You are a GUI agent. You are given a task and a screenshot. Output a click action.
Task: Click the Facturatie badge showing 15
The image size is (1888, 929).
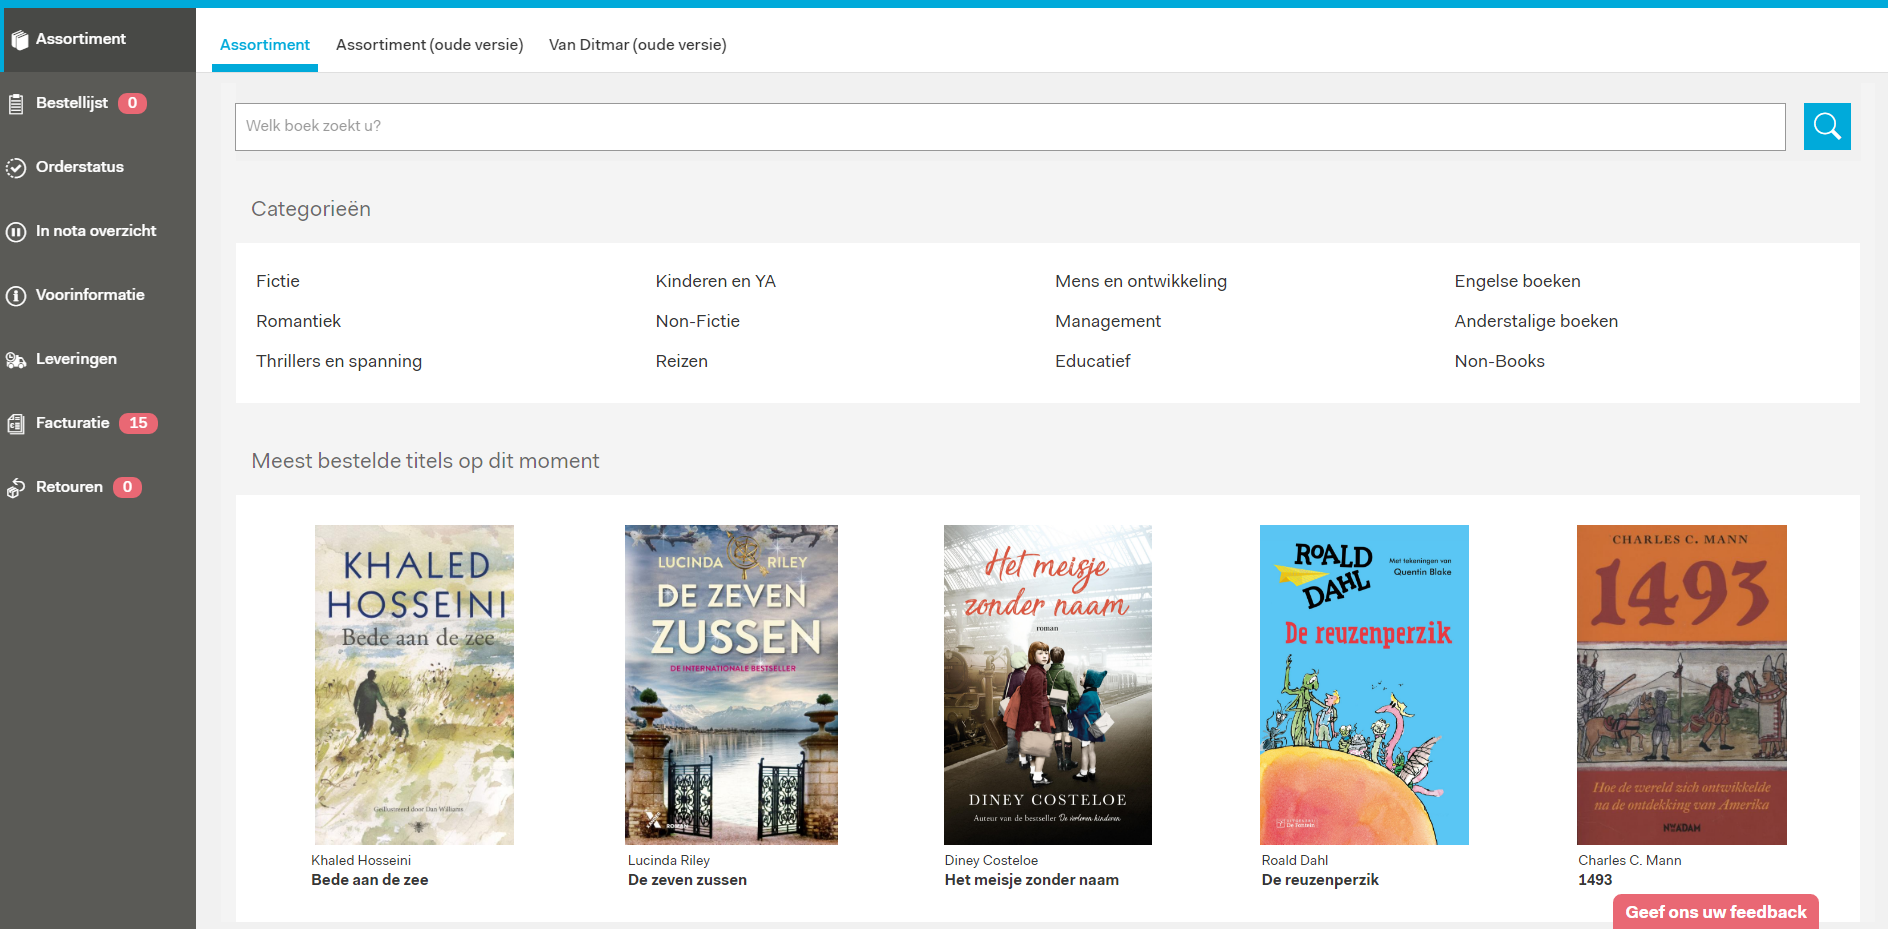[x=138, y=423]
